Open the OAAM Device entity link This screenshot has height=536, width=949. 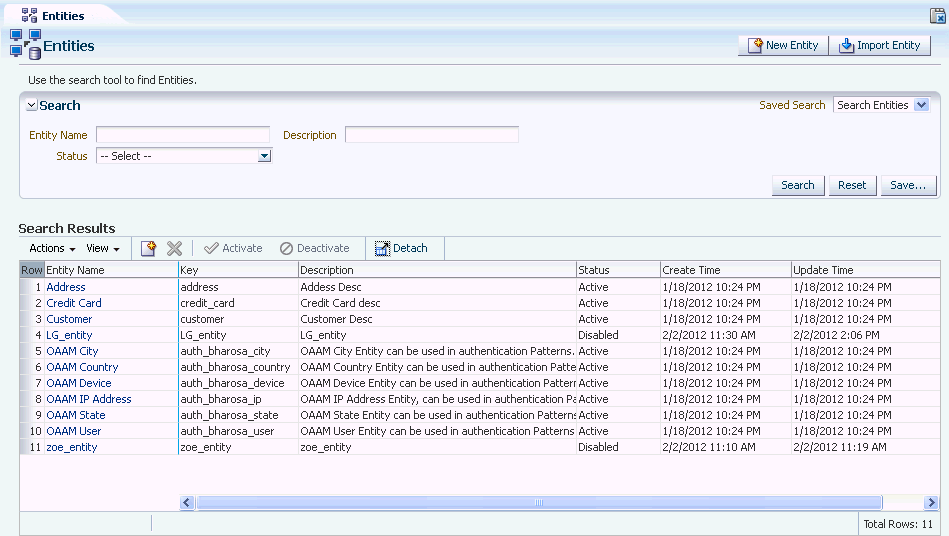pos(79,383)
